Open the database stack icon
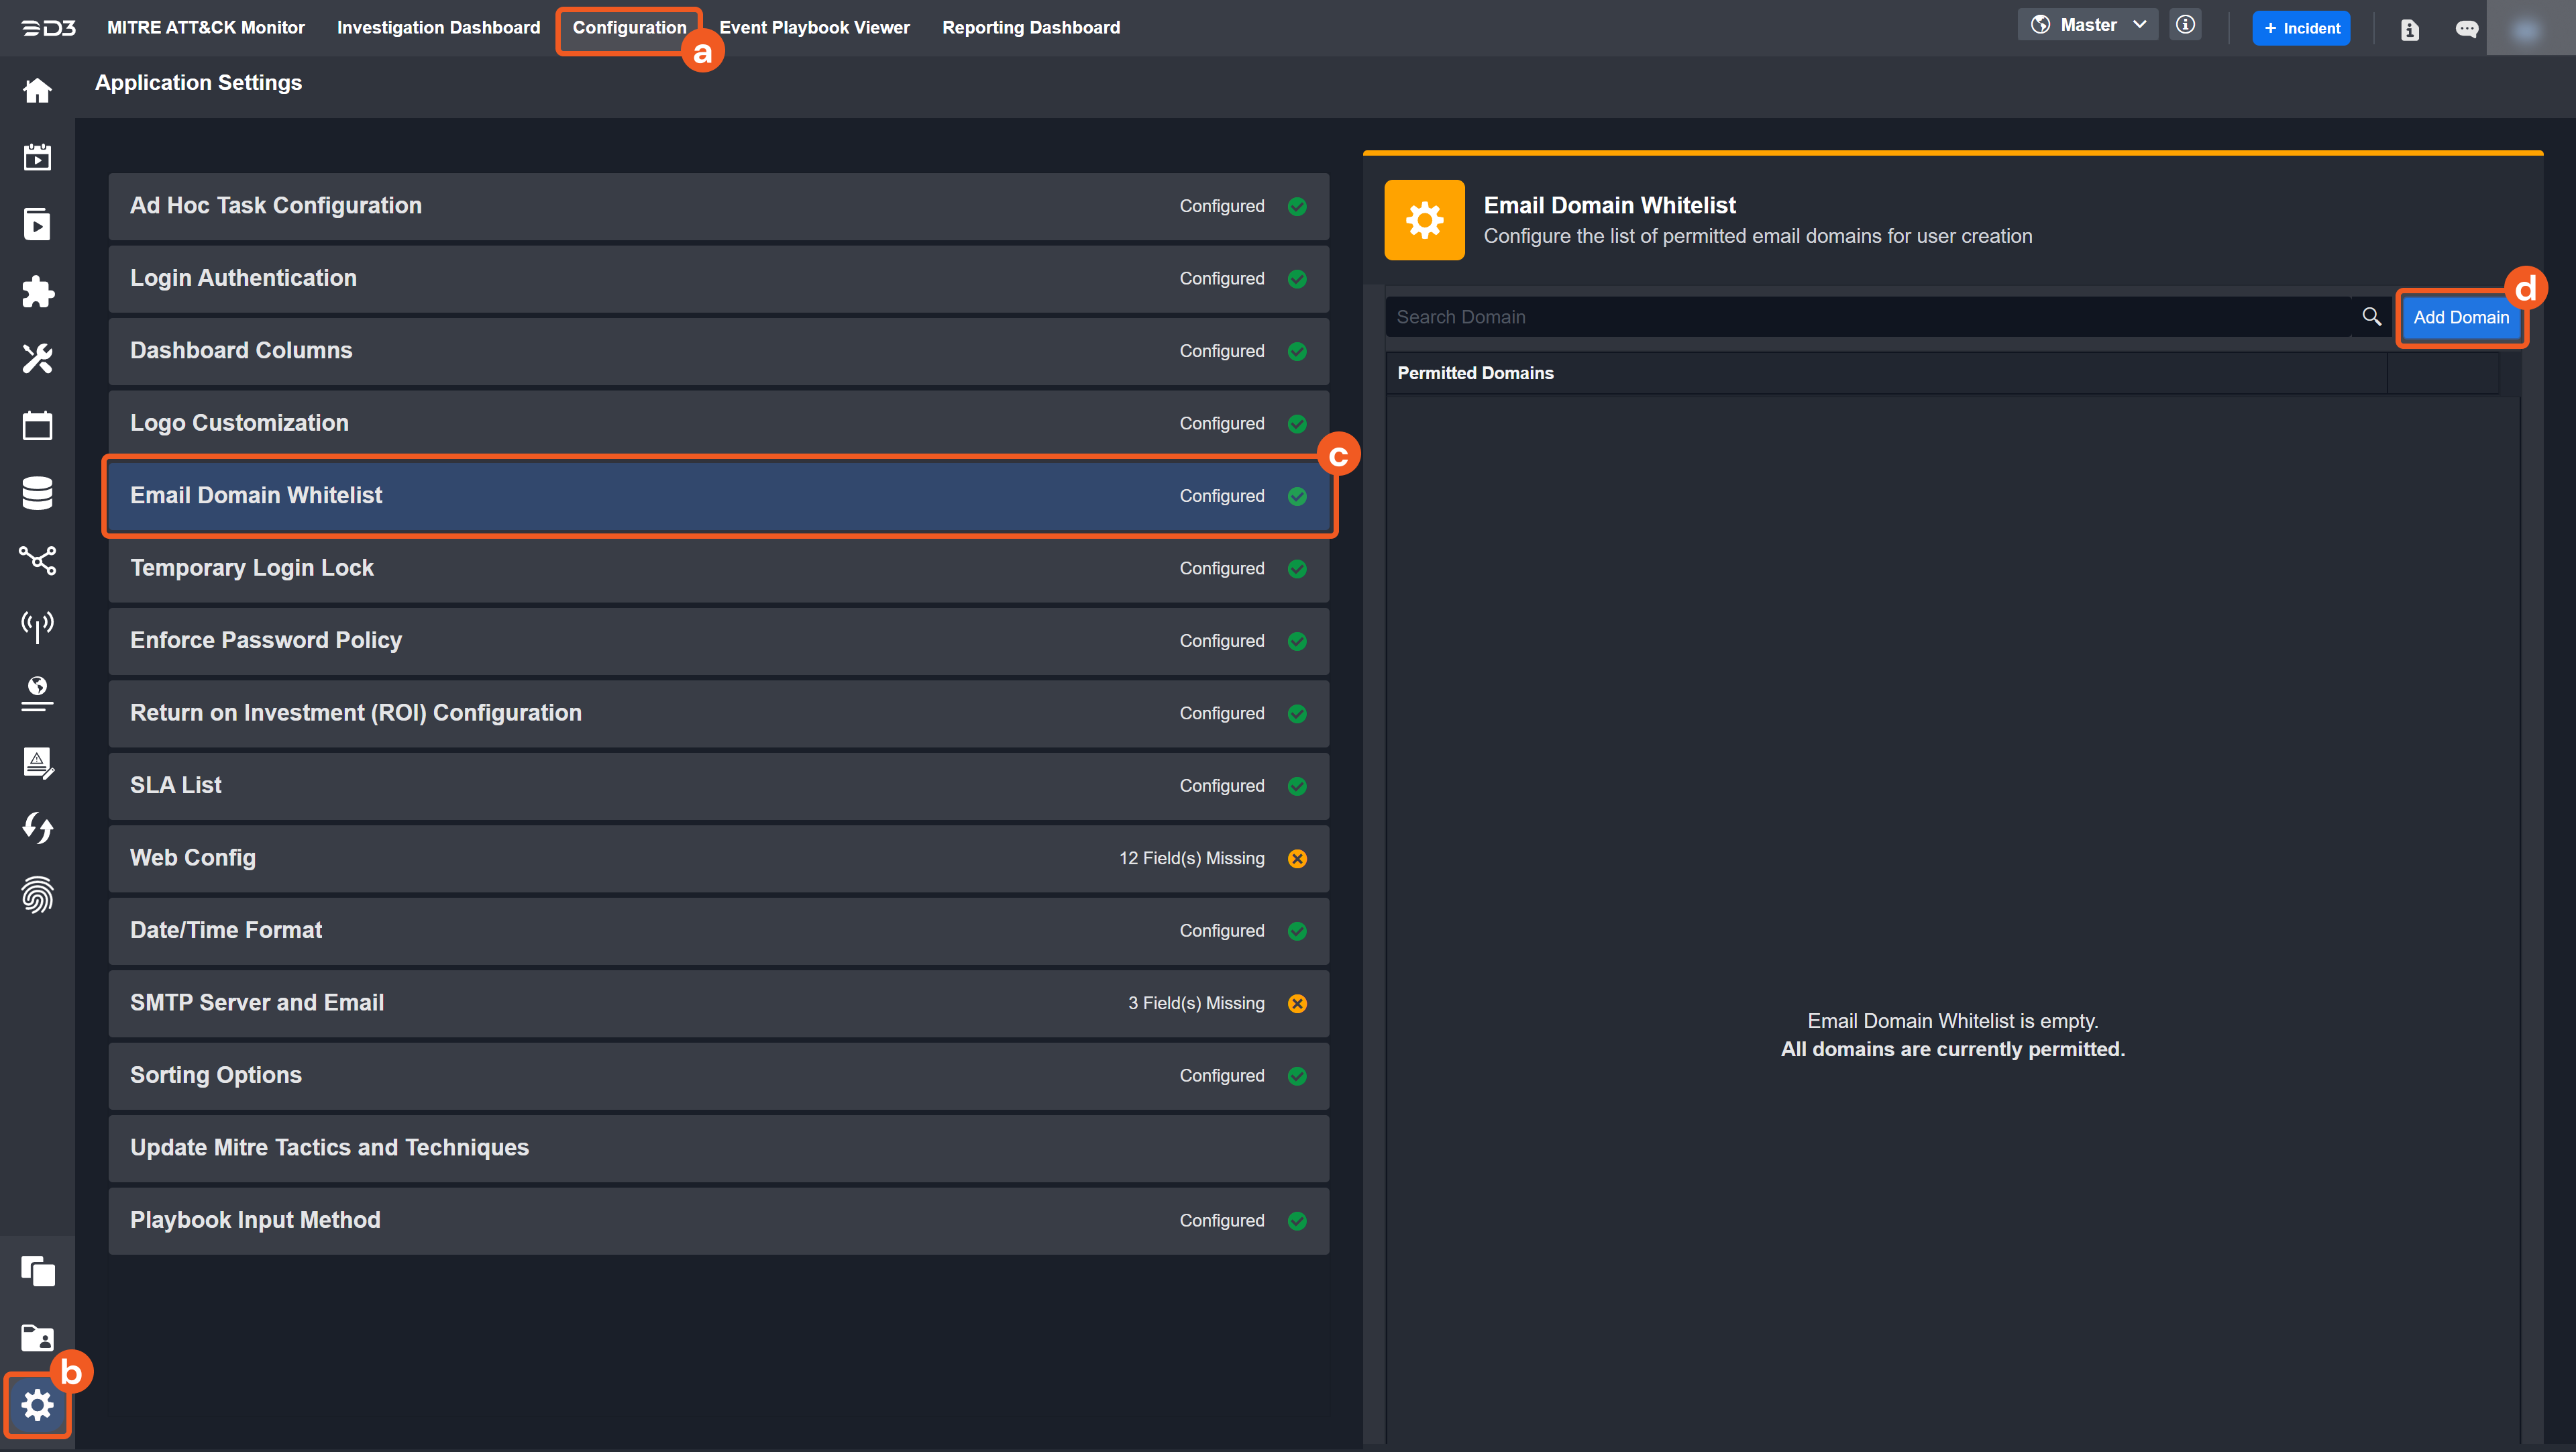Screen dimensions: 2576x1452 [37, 493]
